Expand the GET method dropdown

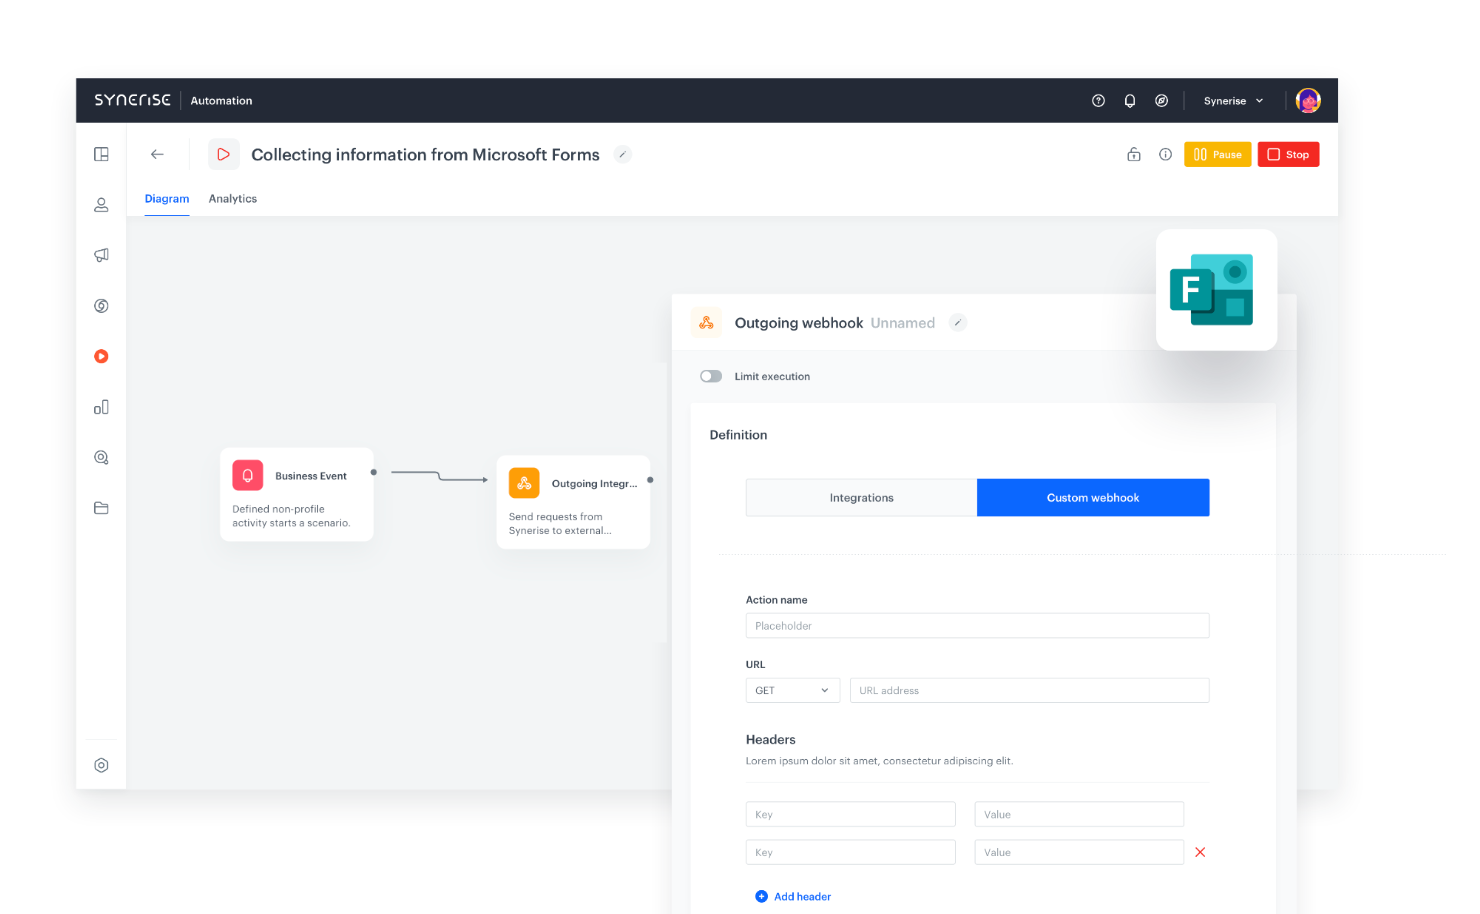[792, 690]
